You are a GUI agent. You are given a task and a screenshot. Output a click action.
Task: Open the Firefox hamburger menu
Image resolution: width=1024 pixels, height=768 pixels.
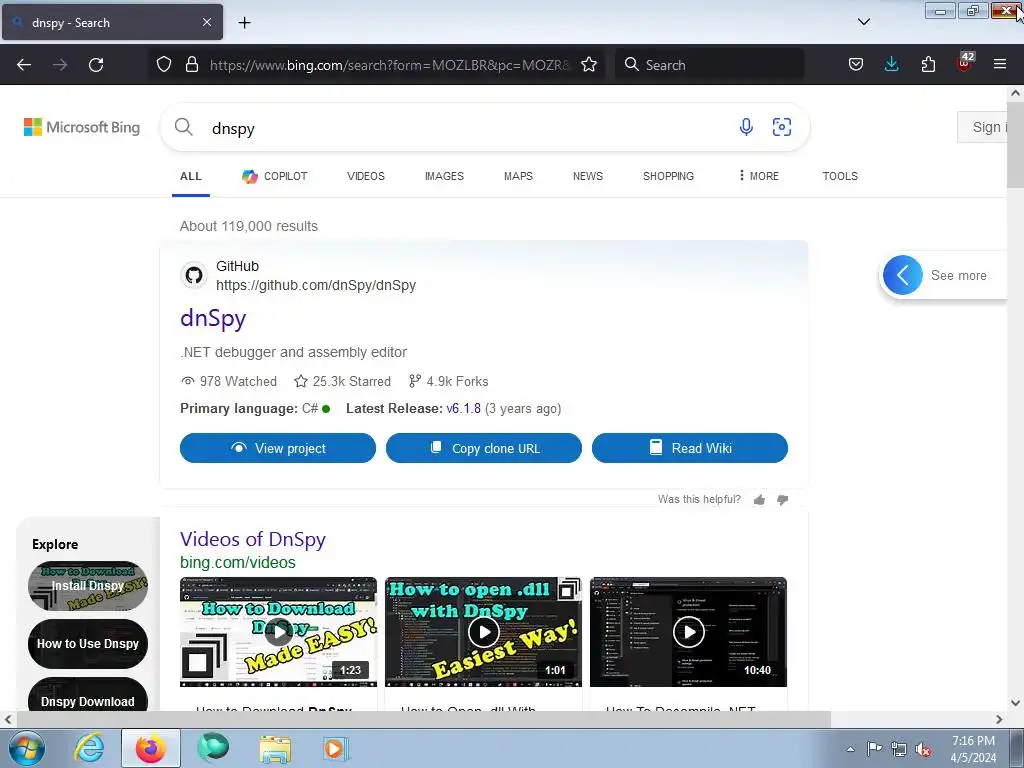click(x=1000, y=65)
